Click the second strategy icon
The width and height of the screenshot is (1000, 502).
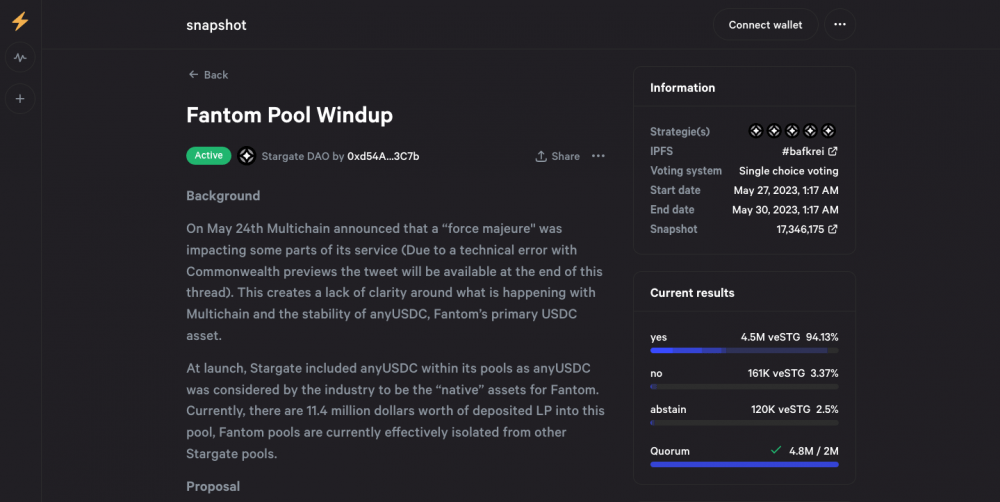click(x=774, y=131)
